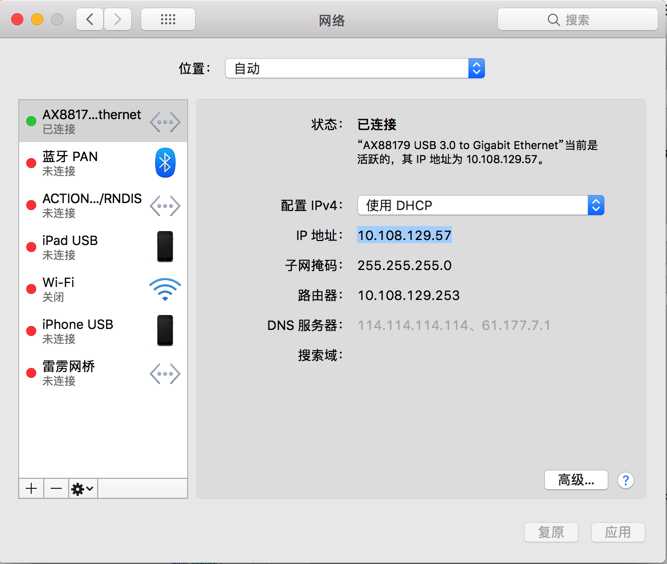
Task: Open the gear action menu
Action: 83,489
